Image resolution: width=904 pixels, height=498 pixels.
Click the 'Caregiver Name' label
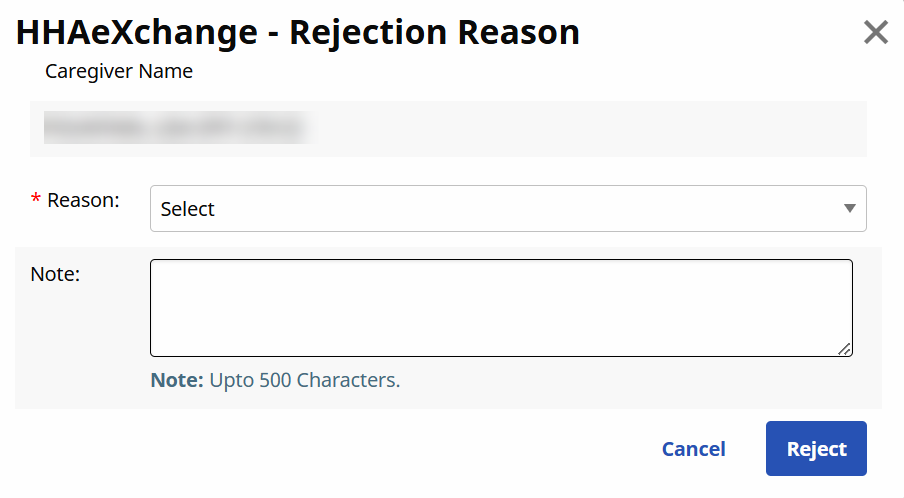[119, 72]
